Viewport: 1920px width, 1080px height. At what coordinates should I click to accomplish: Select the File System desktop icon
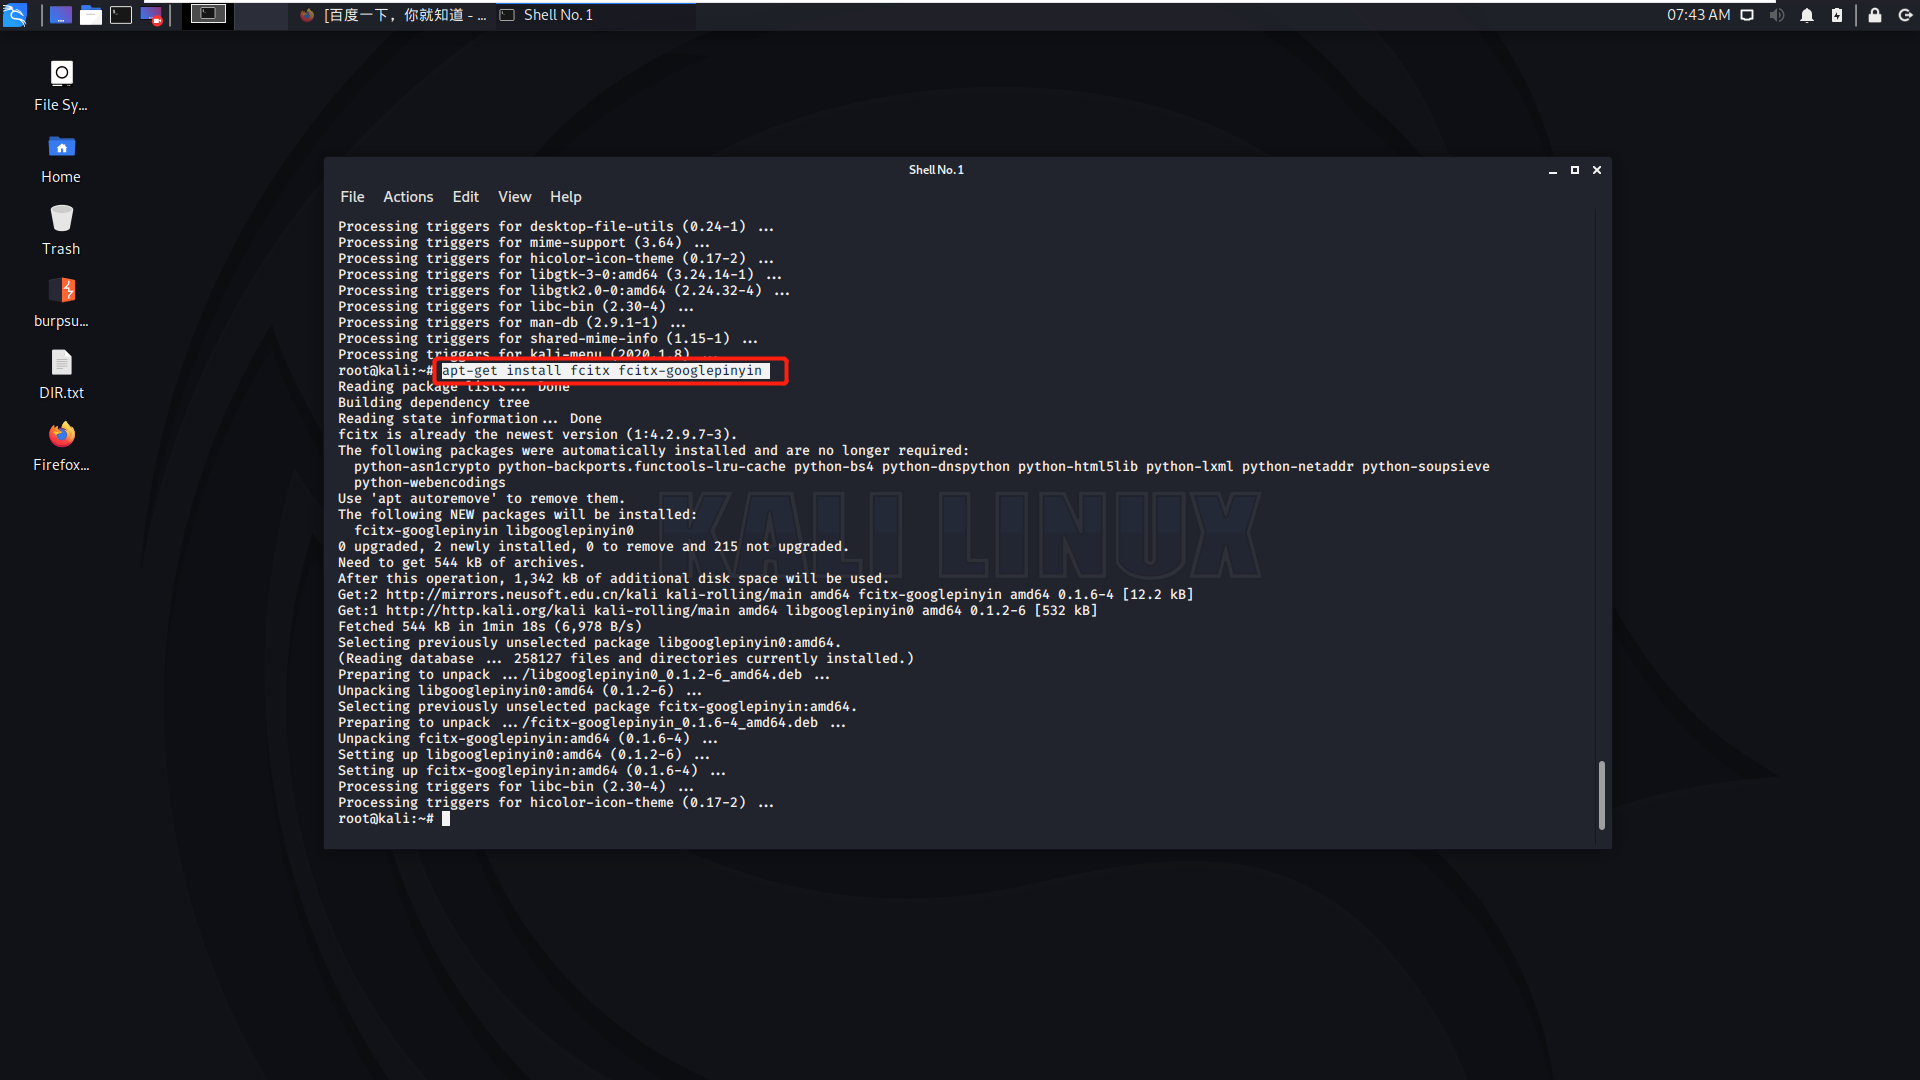point(61,86)
